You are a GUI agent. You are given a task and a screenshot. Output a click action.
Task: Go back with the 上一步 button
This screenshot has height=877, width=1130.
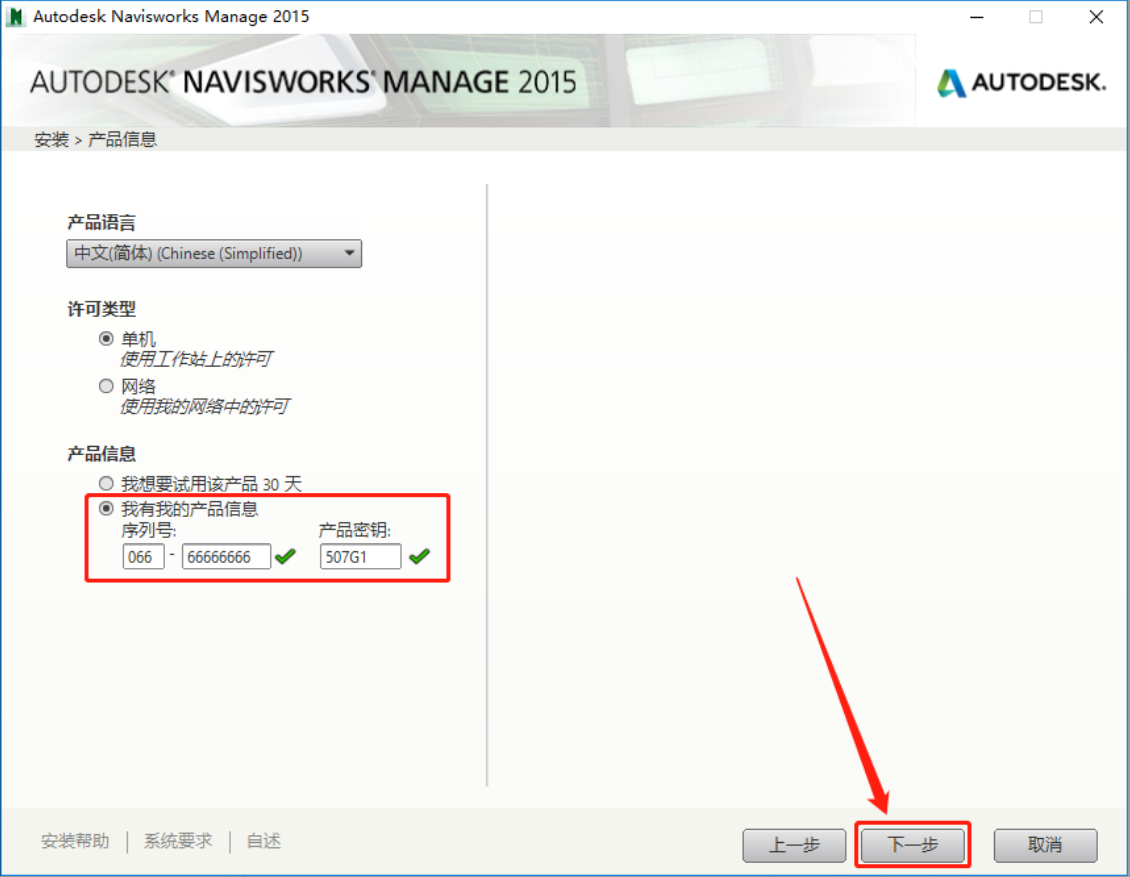[x=795, y=845]
